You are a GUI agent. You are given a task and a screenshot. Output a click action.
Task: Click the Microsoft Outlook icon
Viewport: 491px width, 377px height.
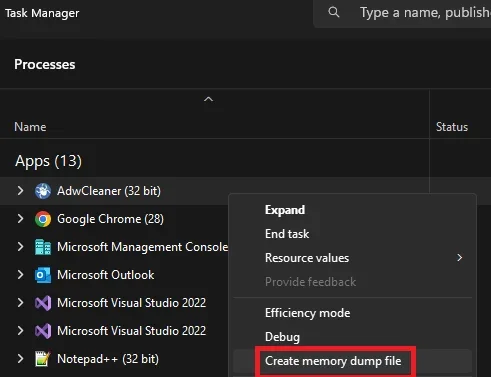pyautogui.click(x=43, y=275)
